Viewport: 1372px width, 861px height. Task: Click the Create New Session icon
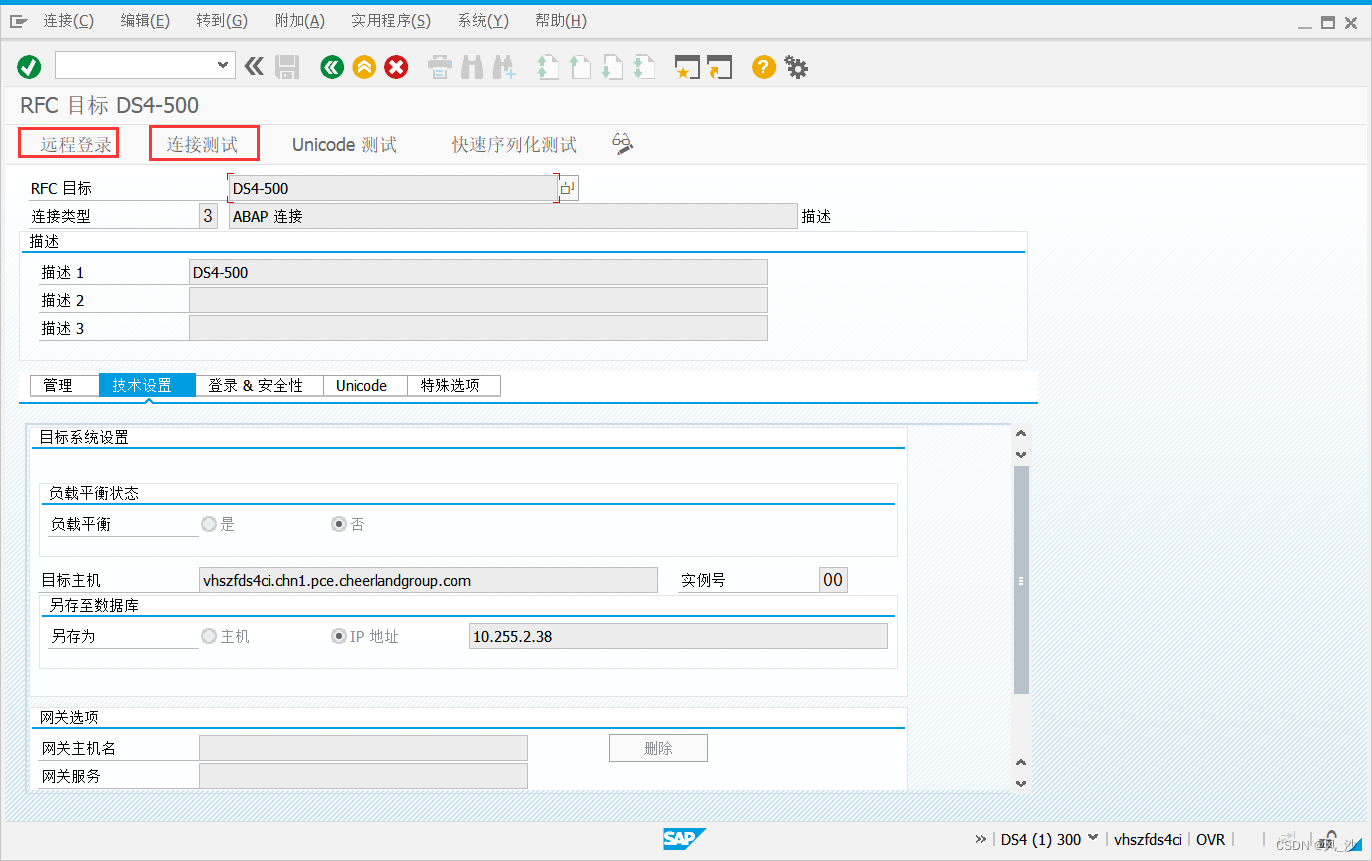[687, 67]
